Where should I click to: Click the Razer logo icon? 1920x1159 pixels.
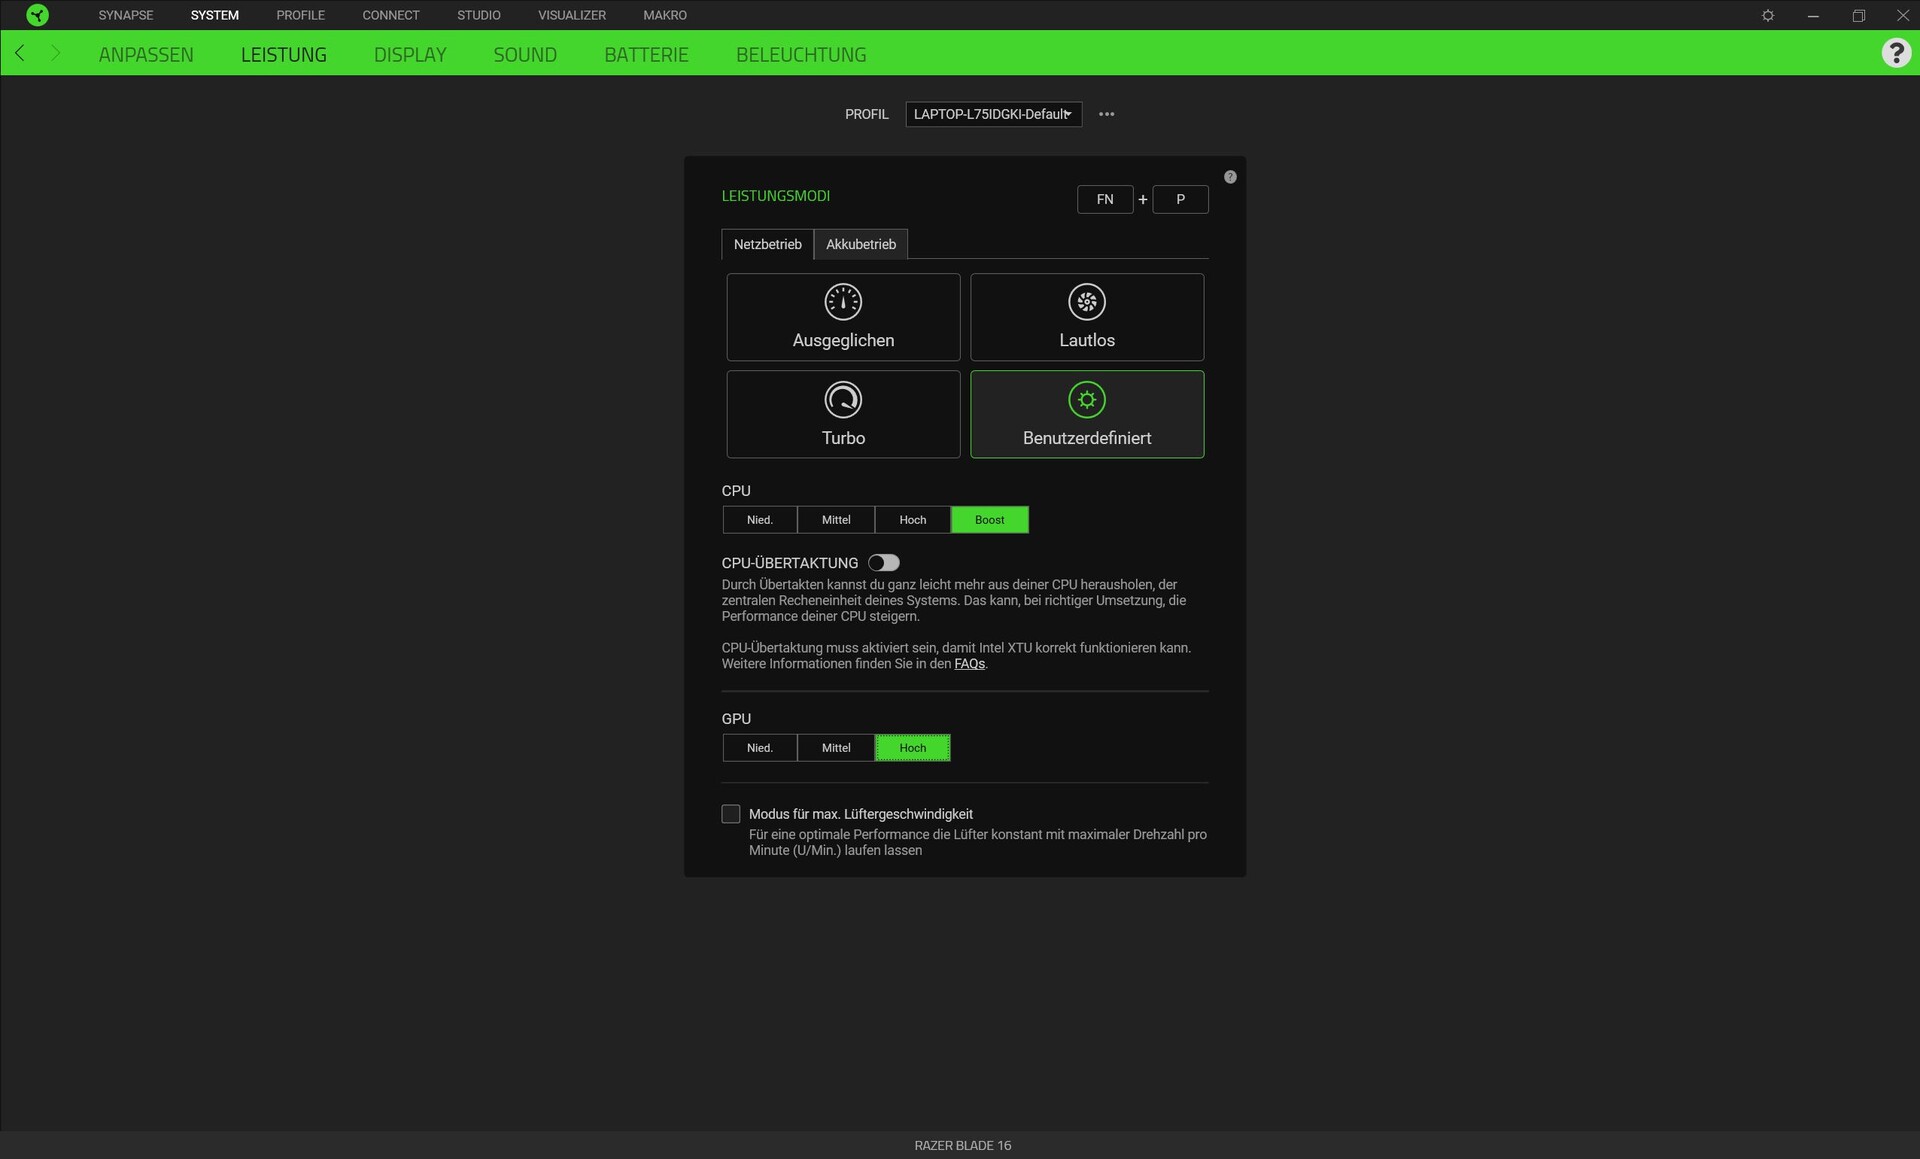[x=37, y=15]
